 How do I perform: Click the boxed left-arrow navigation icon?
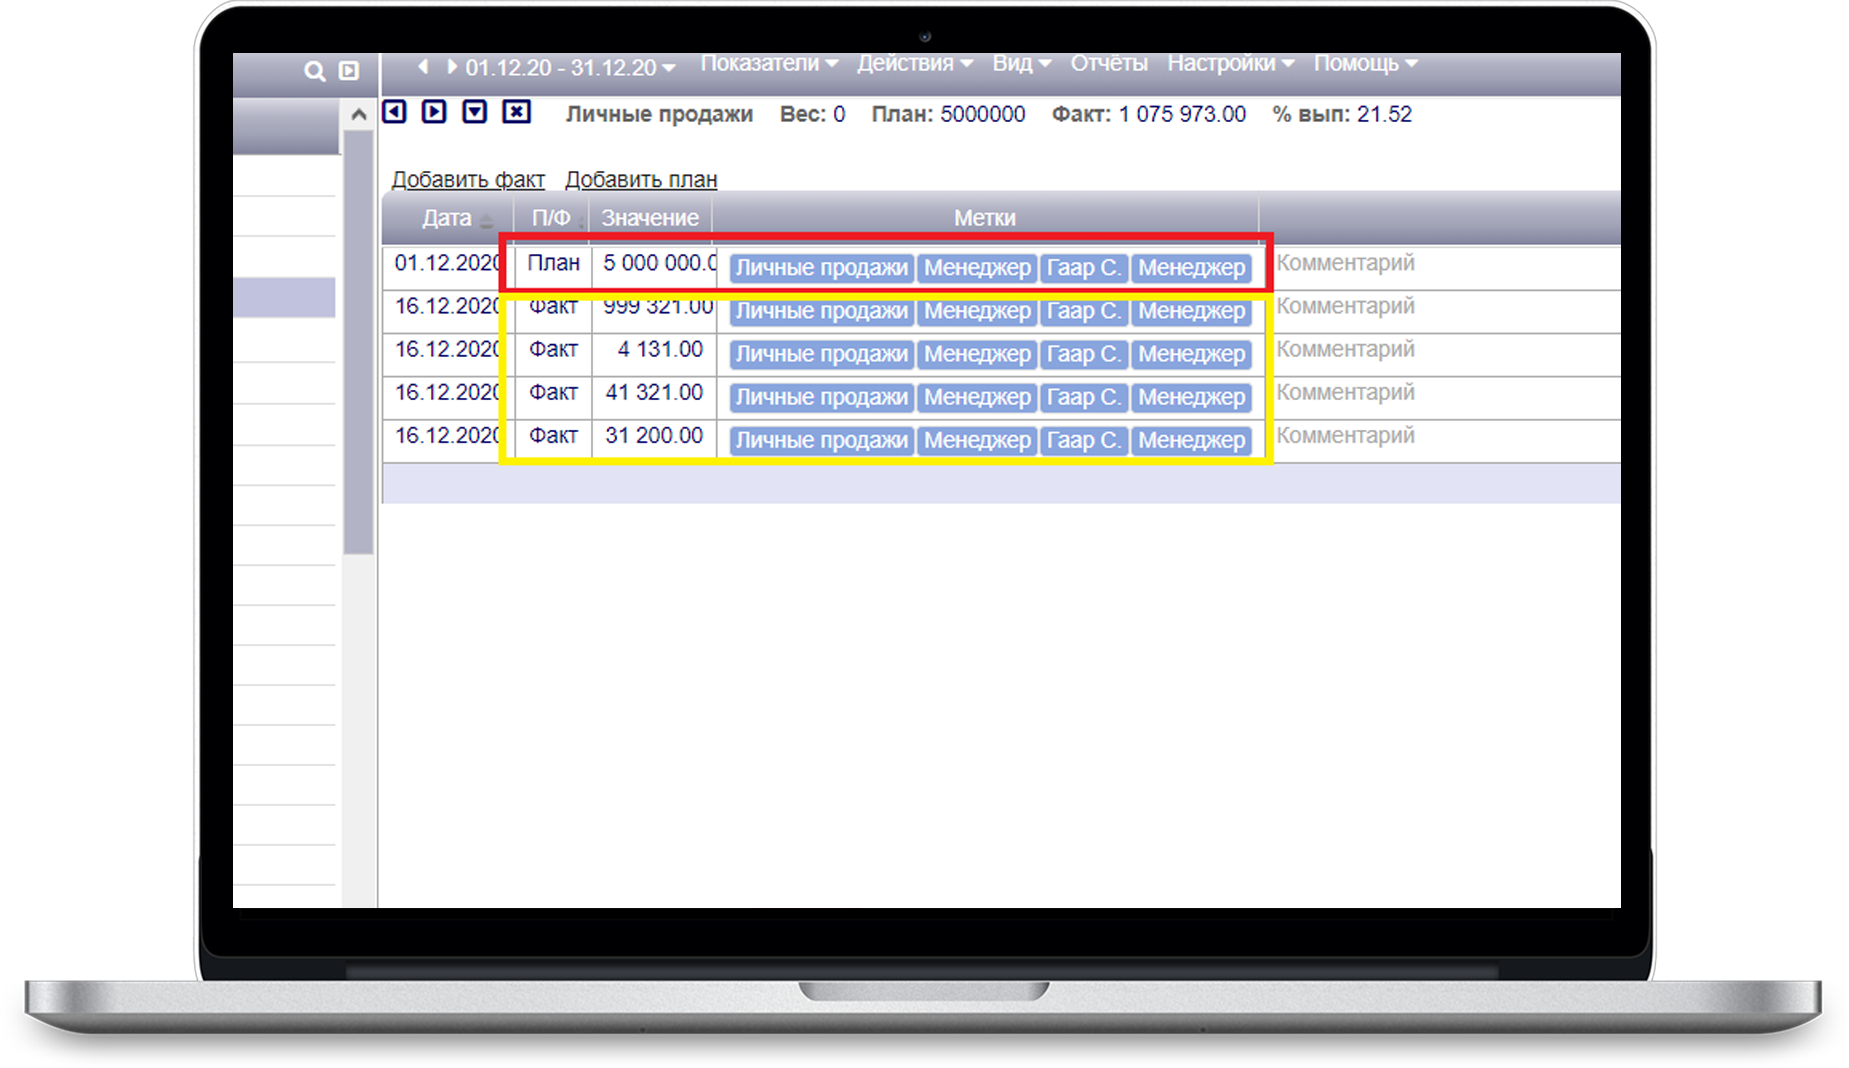pos(395,112)
